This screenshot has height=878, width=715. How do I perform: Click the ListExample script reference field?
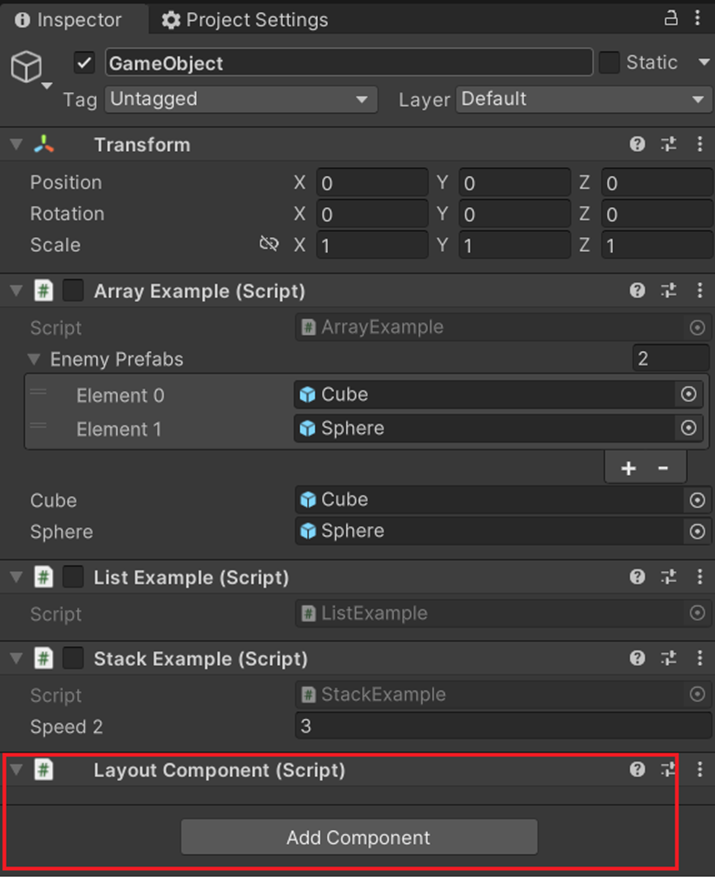point(503,613)
